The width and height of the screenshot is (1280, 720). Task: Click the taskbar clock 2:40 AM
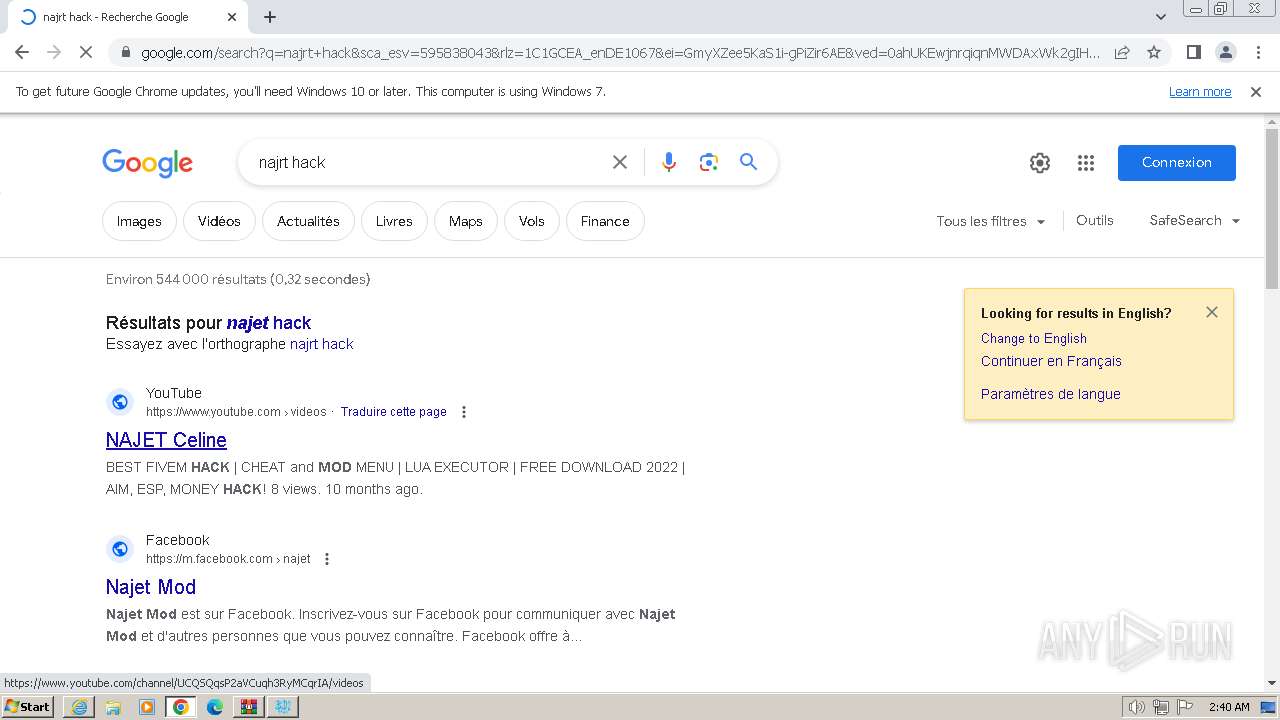click(x=1229, y=707)
